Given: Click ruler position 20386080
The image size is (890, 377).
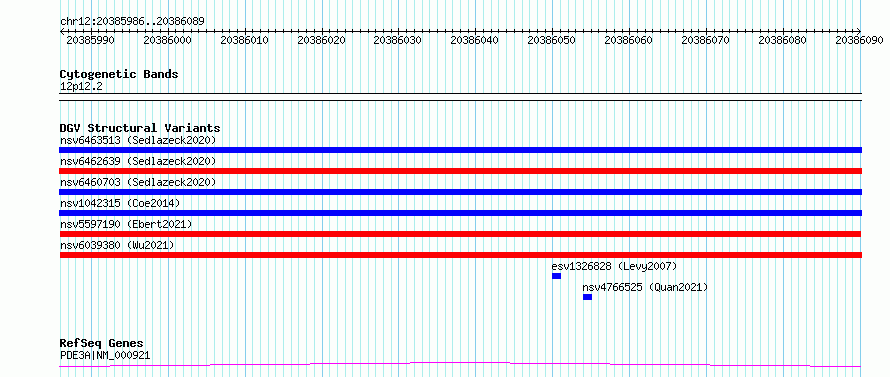Looking at the screenshot, I should (x=782, y=40).
